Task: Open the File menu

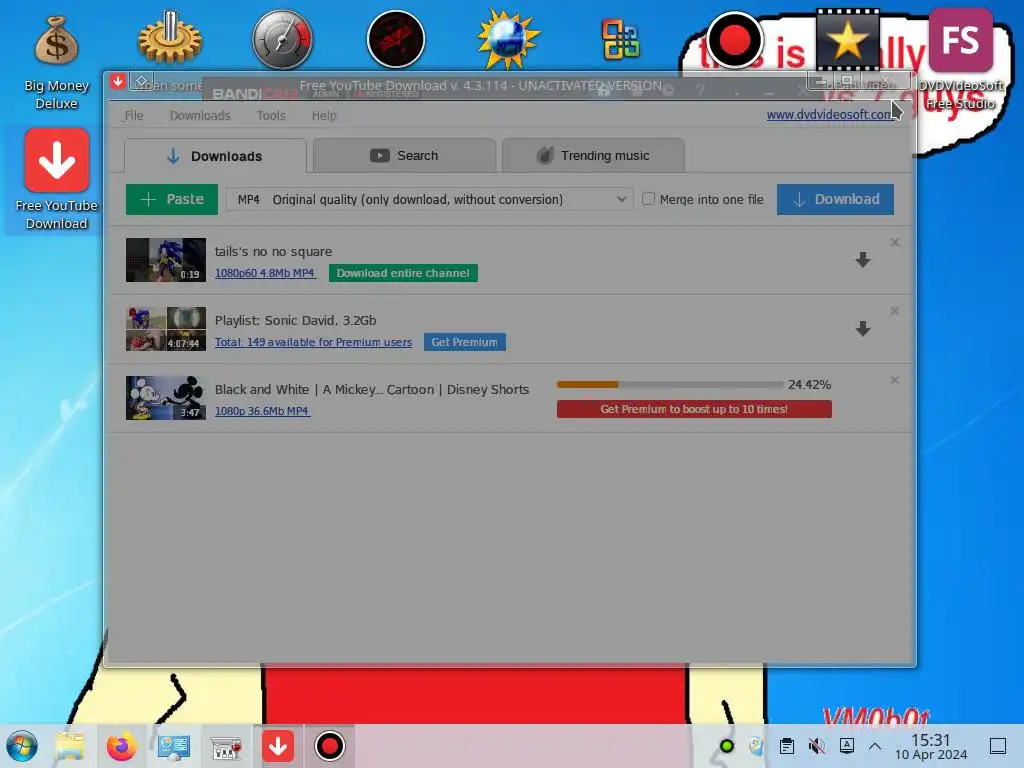Action: (x=133, y=116)
